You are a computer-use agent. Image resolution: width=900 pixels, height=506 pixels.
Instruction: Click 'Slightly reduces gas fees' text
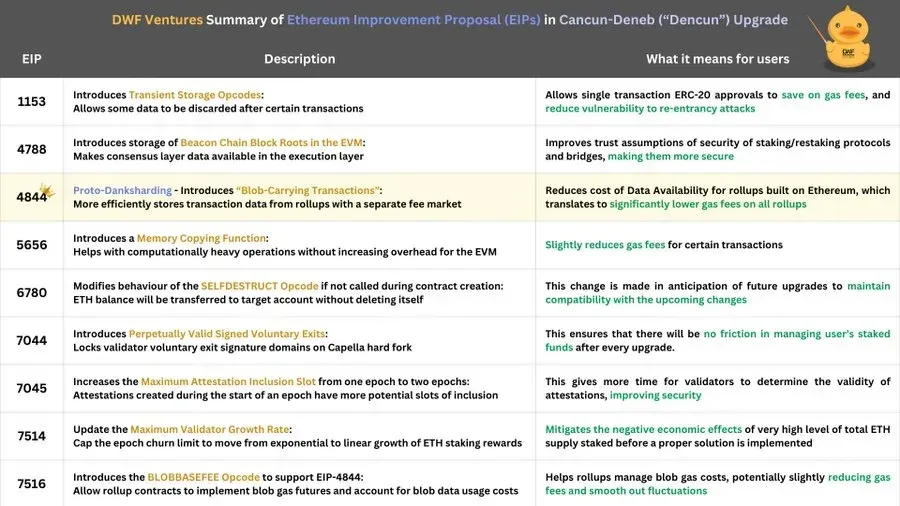(x=605, y=245)
